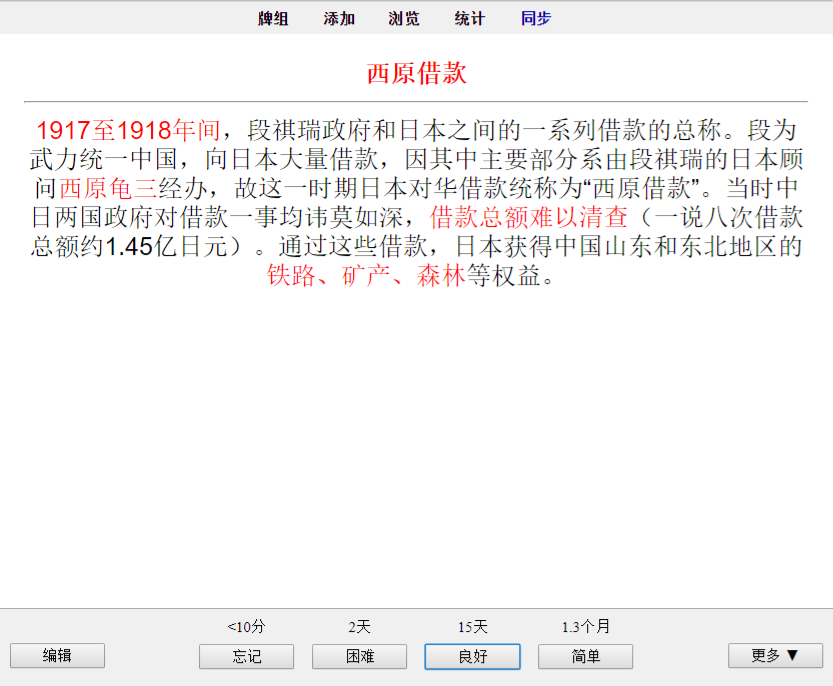Expand the 更多 more options dropdown
The image size is (833, 686).
[x=775, y=655]
